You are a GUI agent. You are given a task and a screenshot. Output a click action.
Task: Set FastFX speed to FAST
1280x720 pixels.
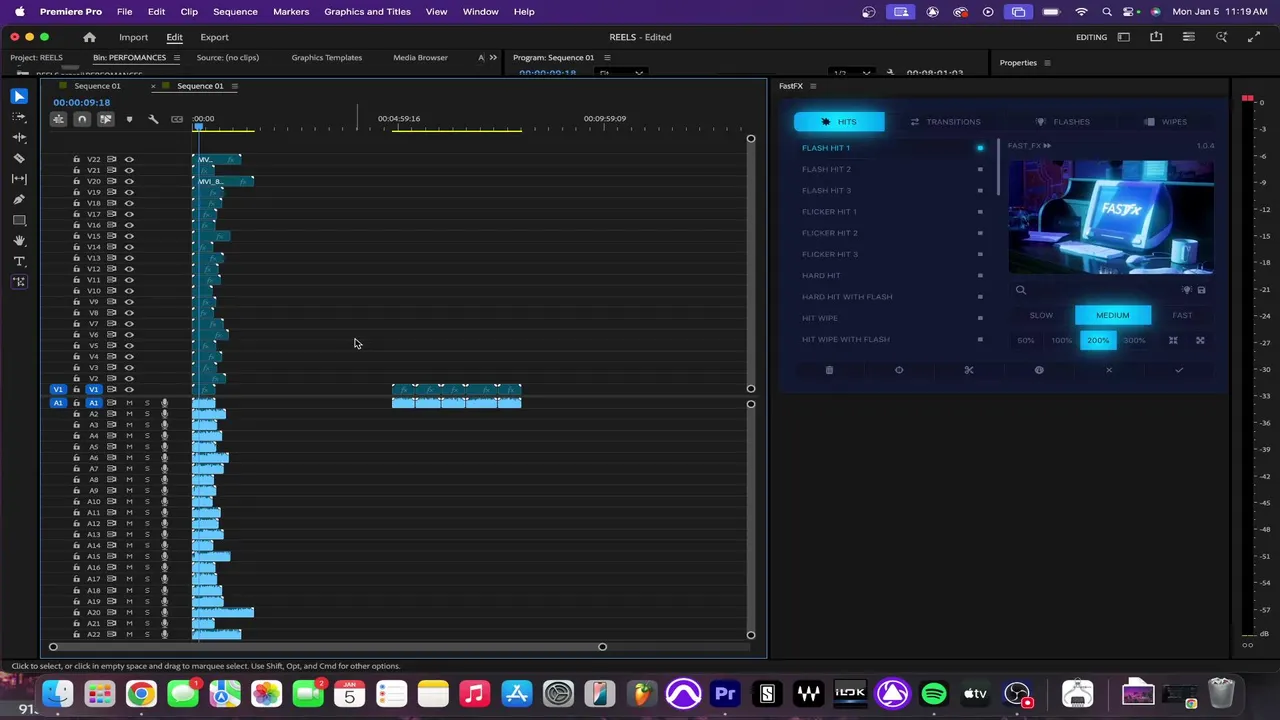pyautogui.click(x=1182, y=316)
